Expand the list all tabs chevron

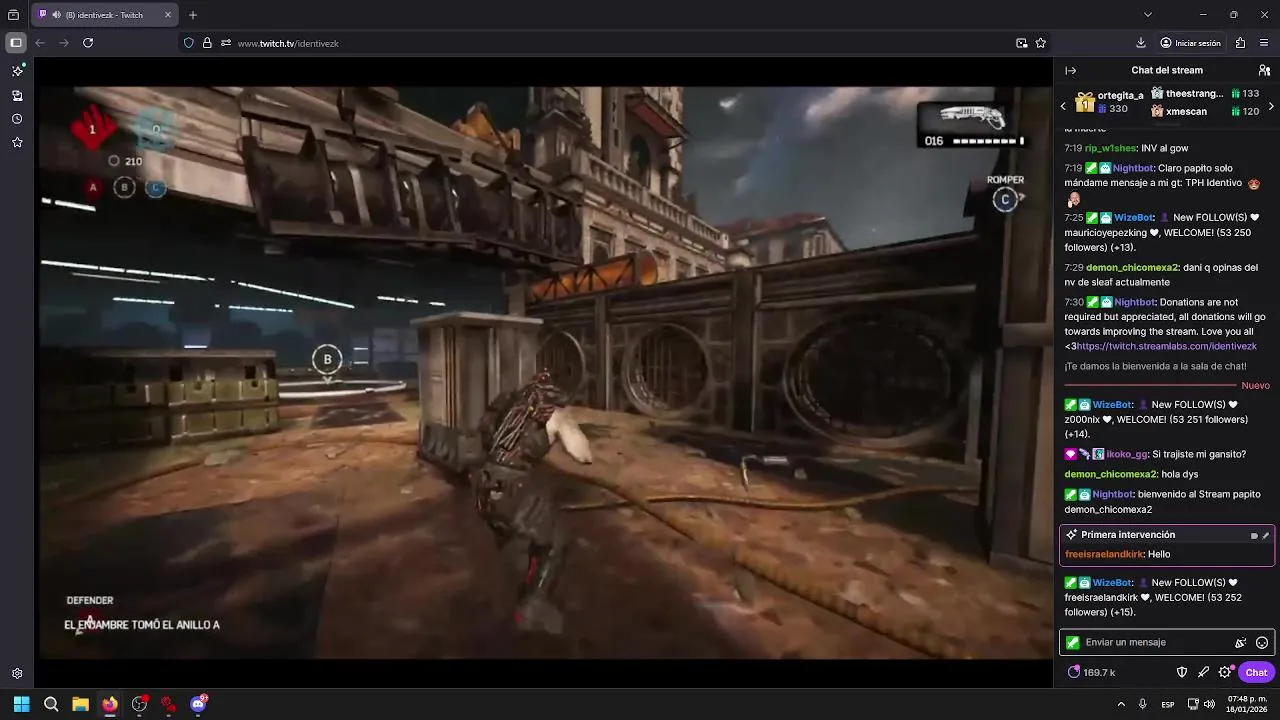pyautogui.click(x=1147, y=15)
